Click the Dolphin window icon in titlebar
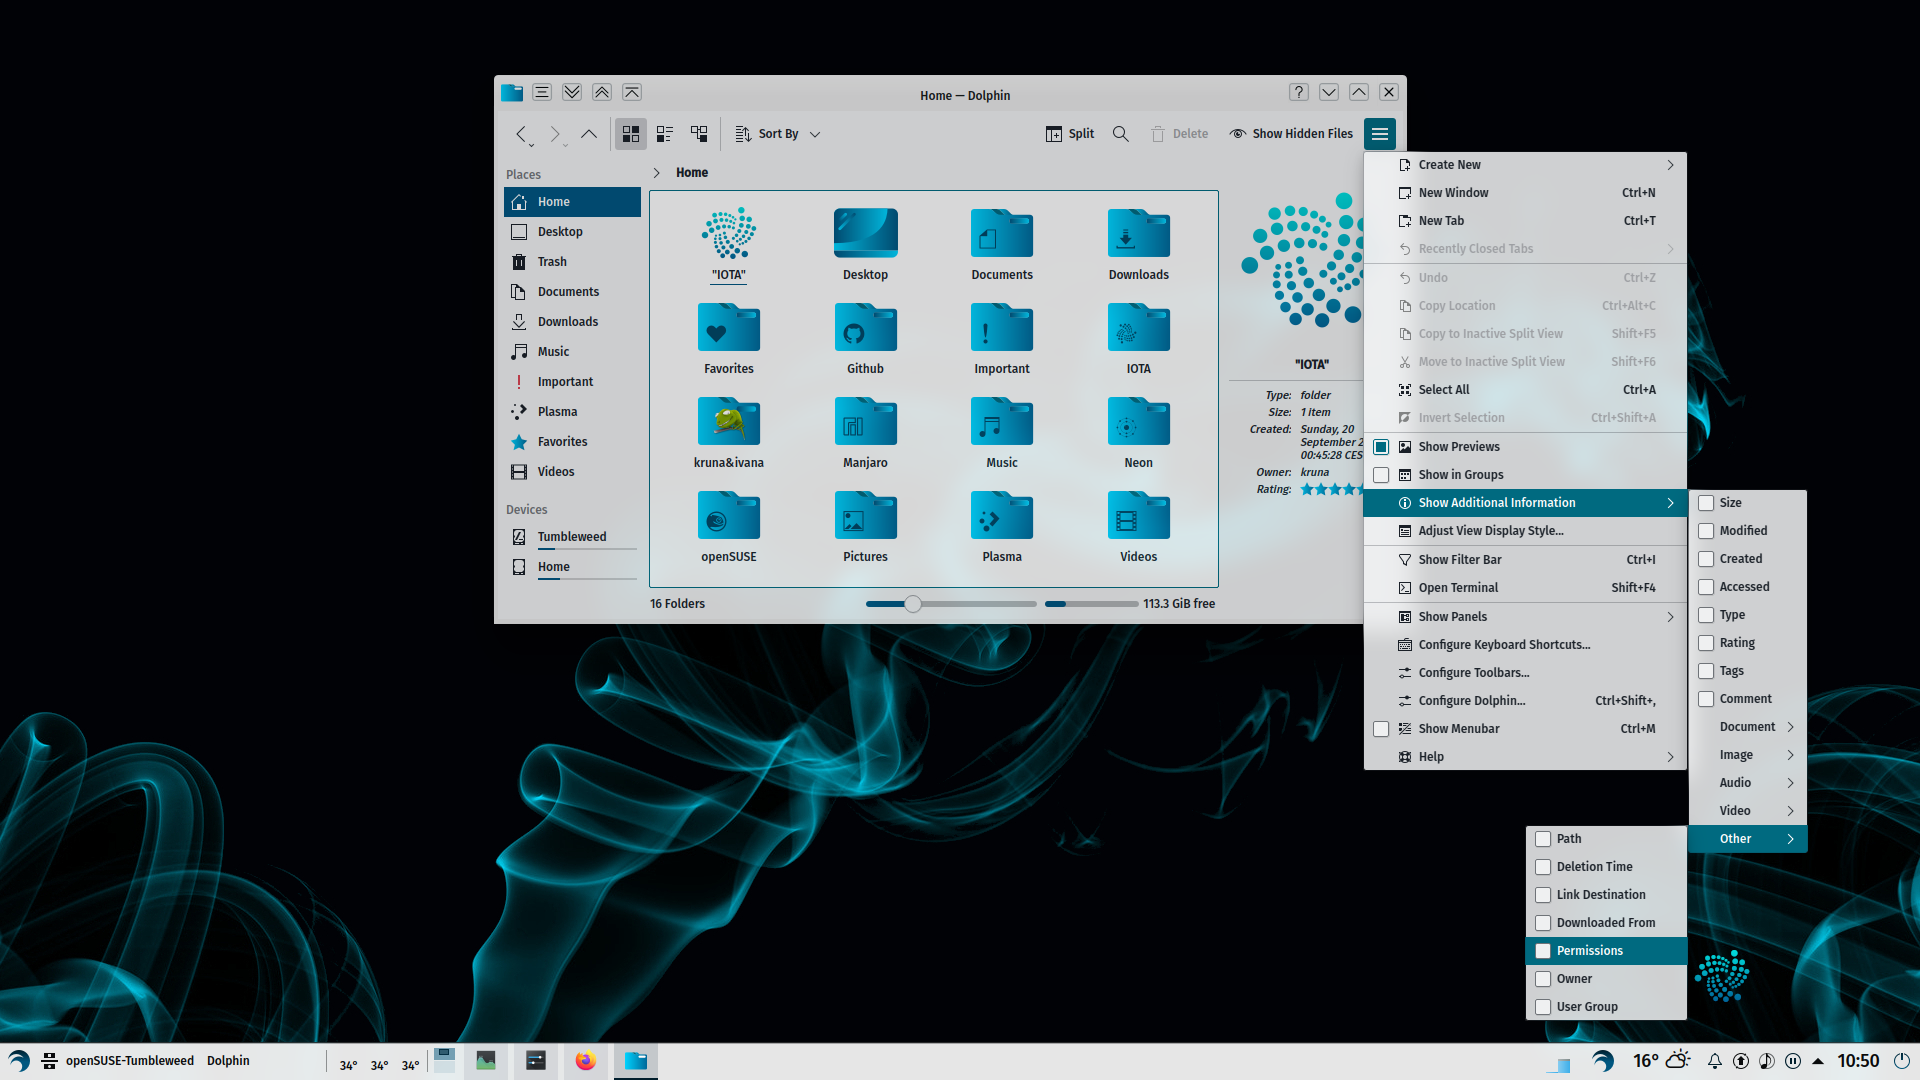Viewport: 1920px width, 1080px height. pyautogui.click(x=512, y=93)
